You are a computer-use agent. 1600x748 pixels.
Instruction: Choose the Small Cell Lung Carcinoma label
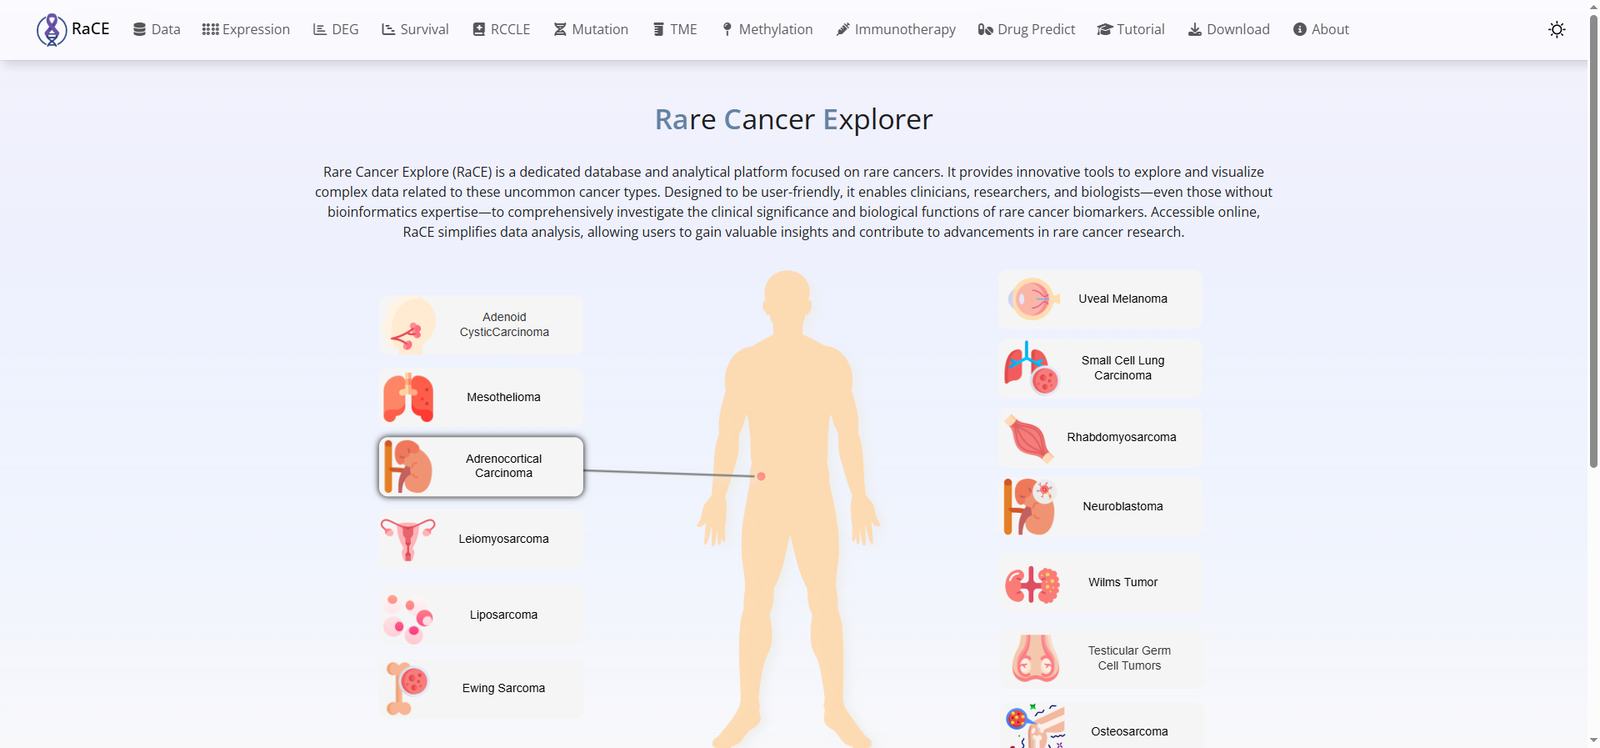1123,368
